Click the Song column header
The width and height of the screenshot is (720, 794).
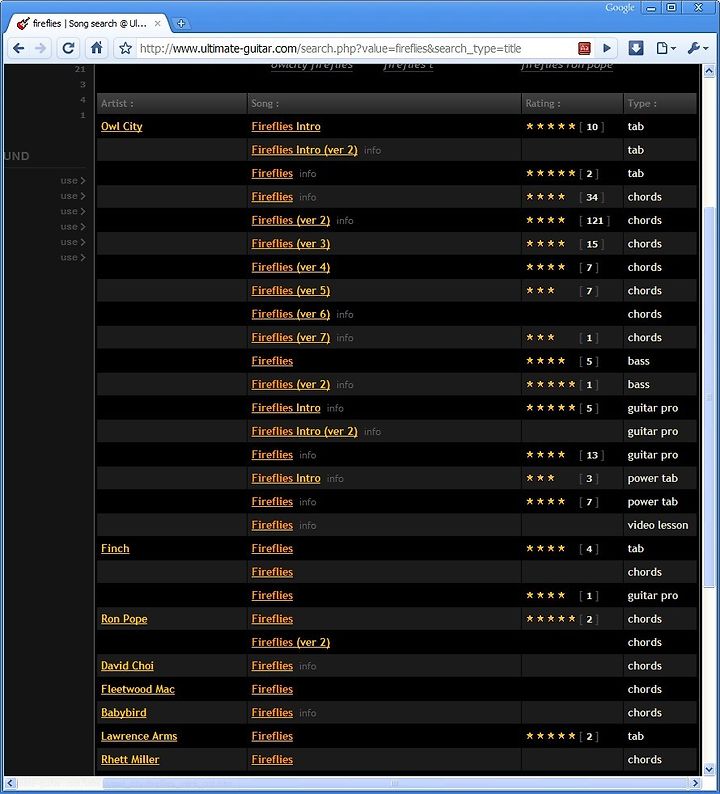[x=384, y=103]
